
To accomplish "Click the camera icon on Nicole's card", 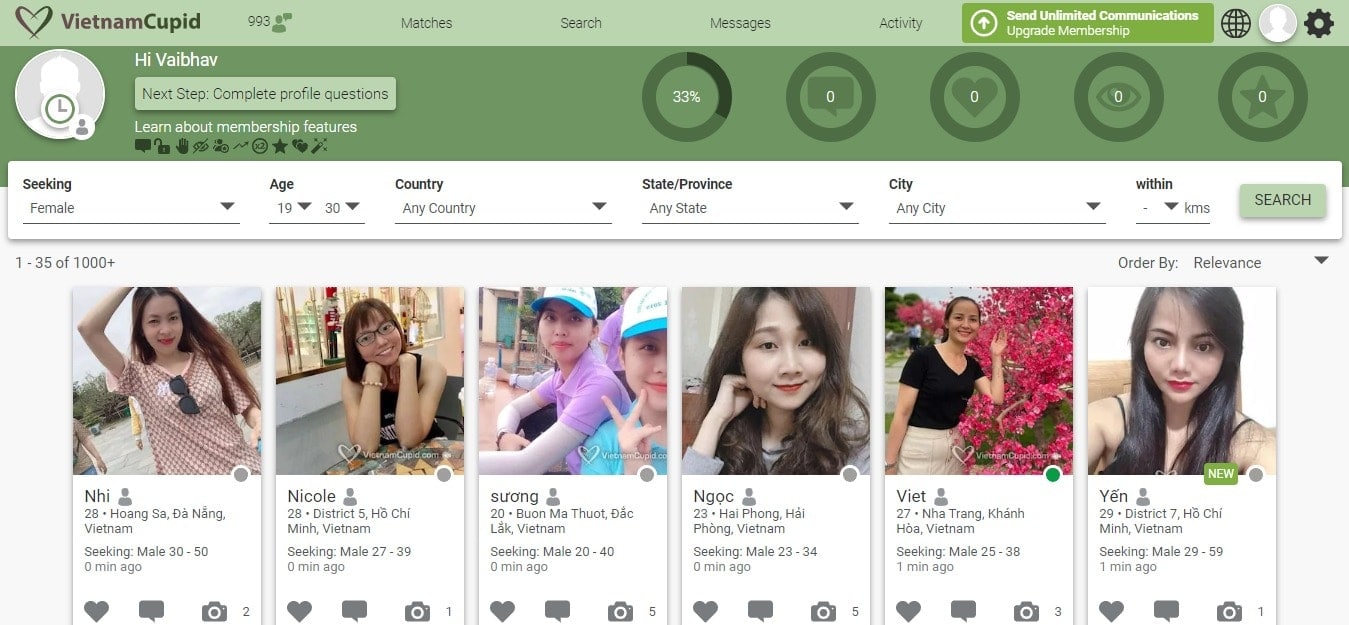I will pos(417,611).
